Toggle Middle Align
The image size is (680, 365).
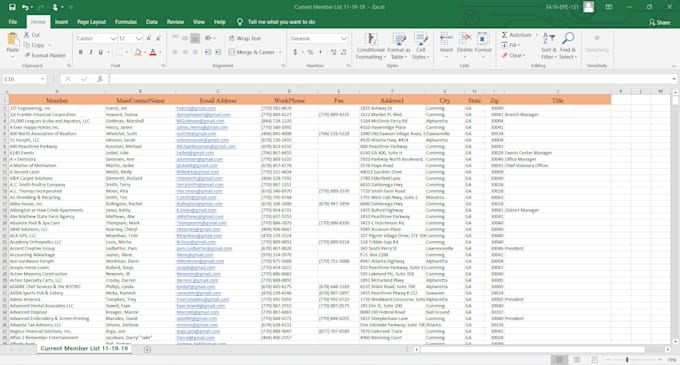coord(185,38)
